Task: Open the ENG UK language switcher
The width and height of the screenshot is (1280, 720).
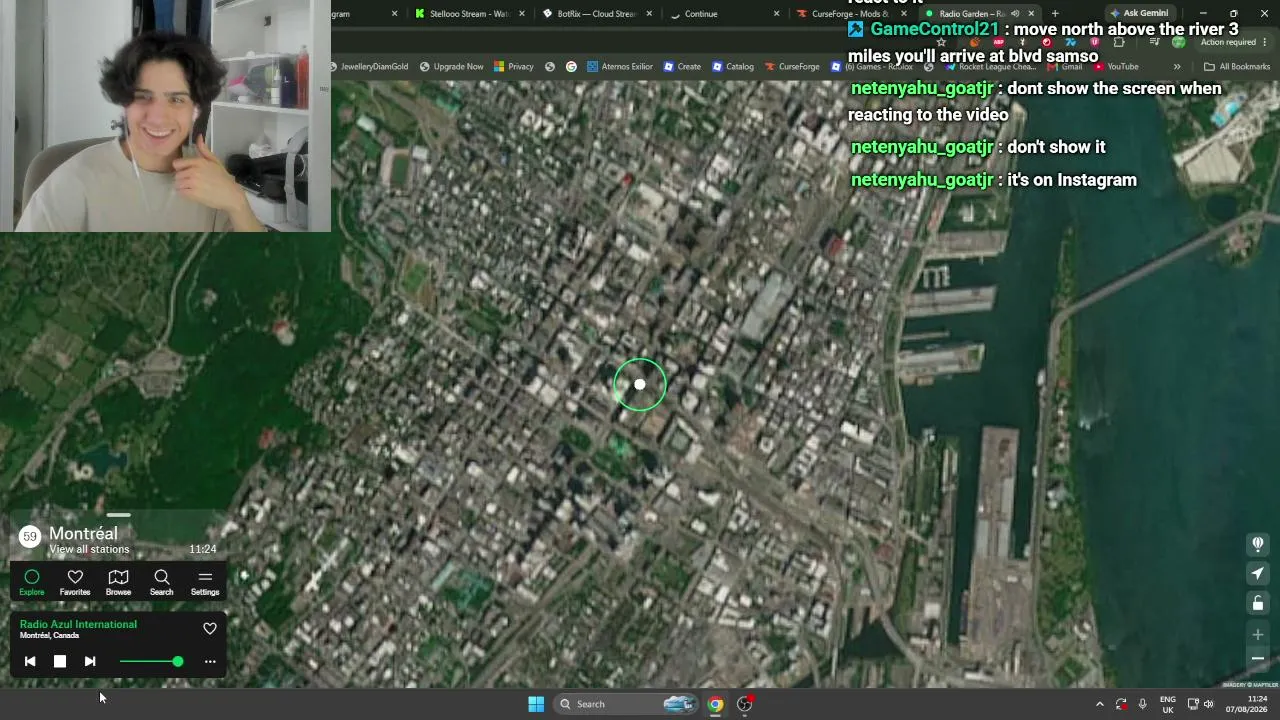Action: coord(1167,704)
